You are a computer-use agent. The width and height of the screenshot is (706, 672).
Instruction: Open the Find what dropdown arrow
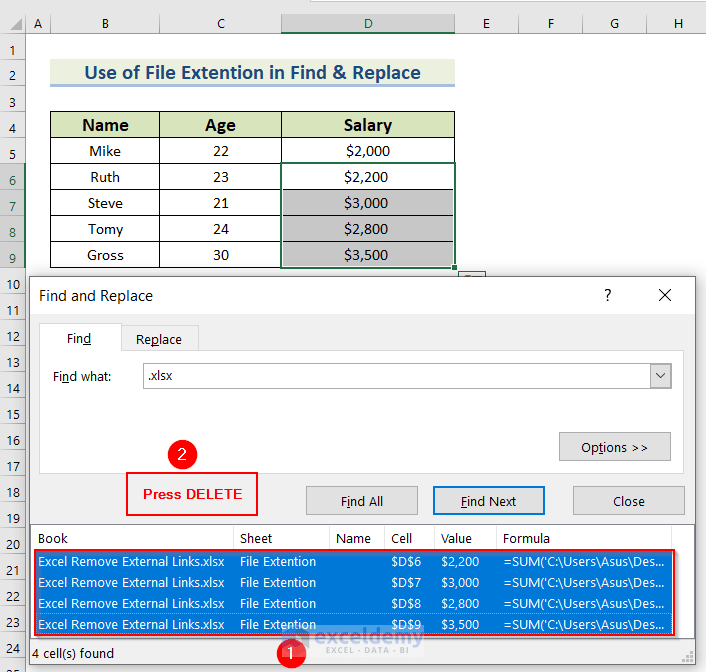[x=660, y=376]
